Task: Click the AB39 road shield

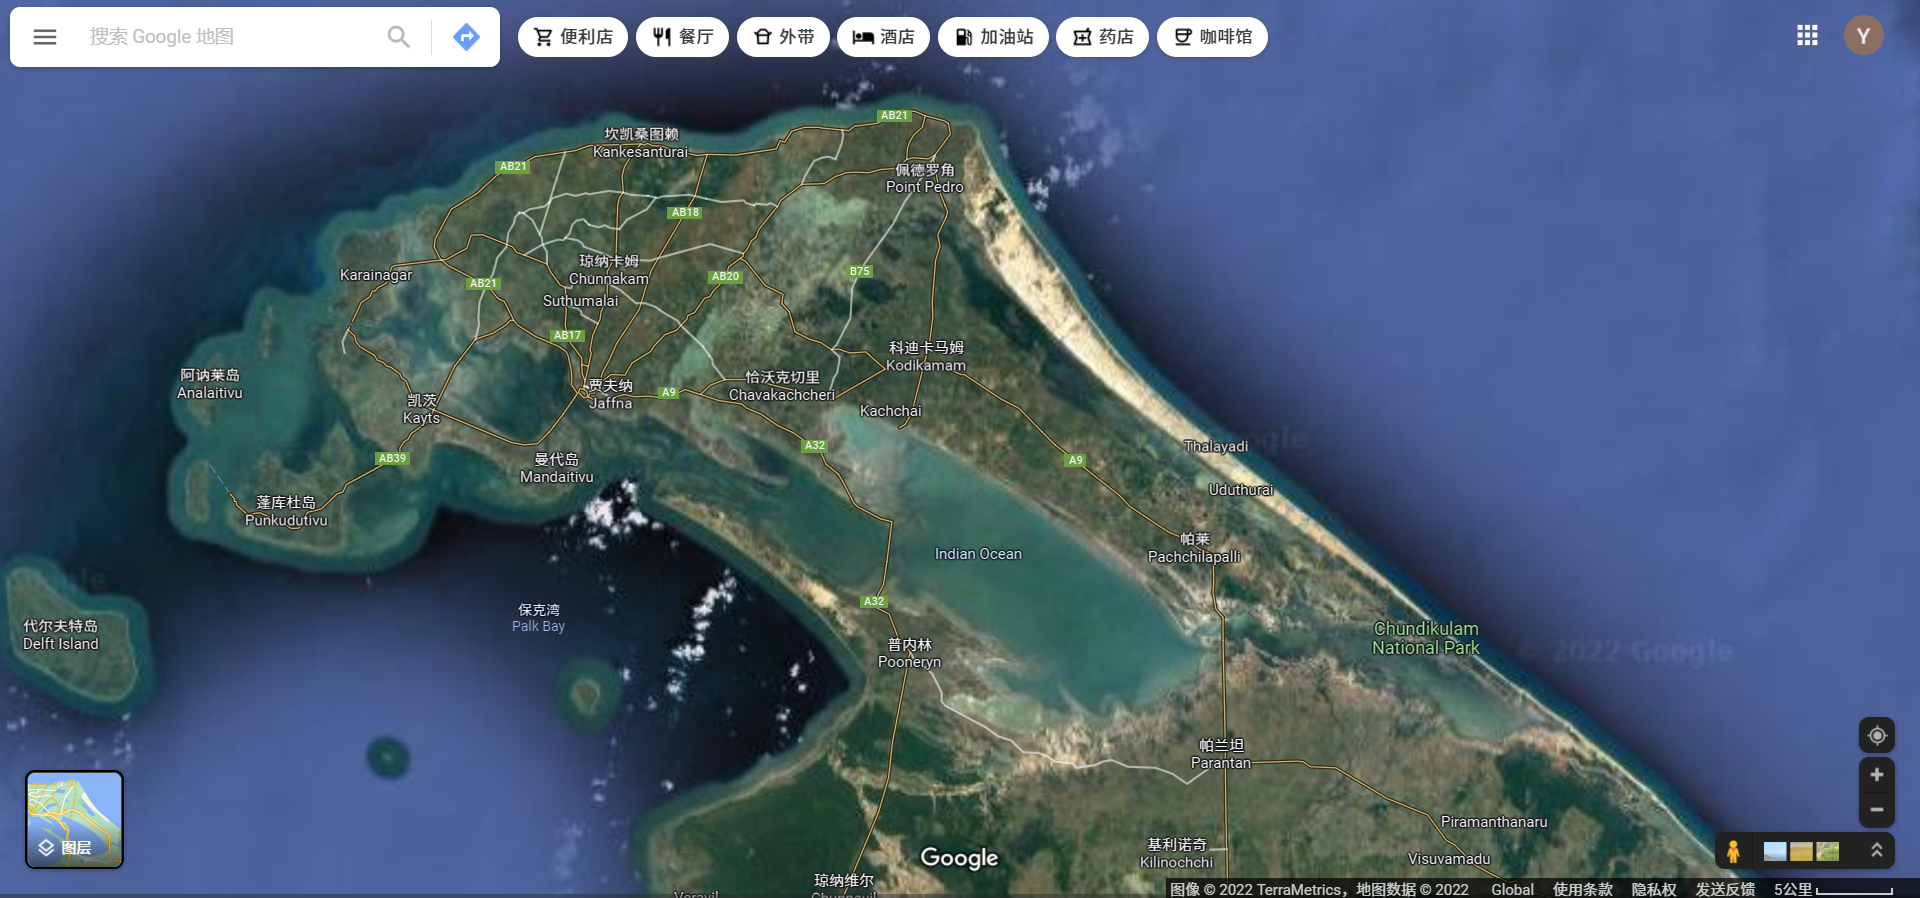Action: [392, 458]
